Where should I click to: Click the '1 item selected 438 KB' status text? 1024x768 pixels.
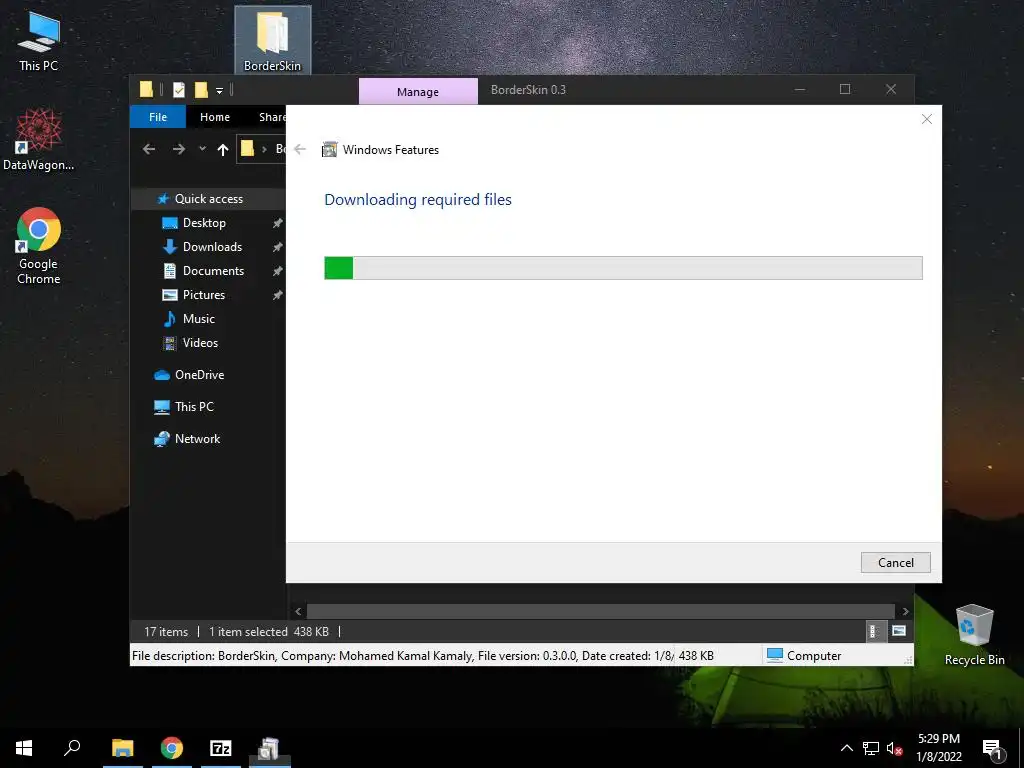click(269, 632)
